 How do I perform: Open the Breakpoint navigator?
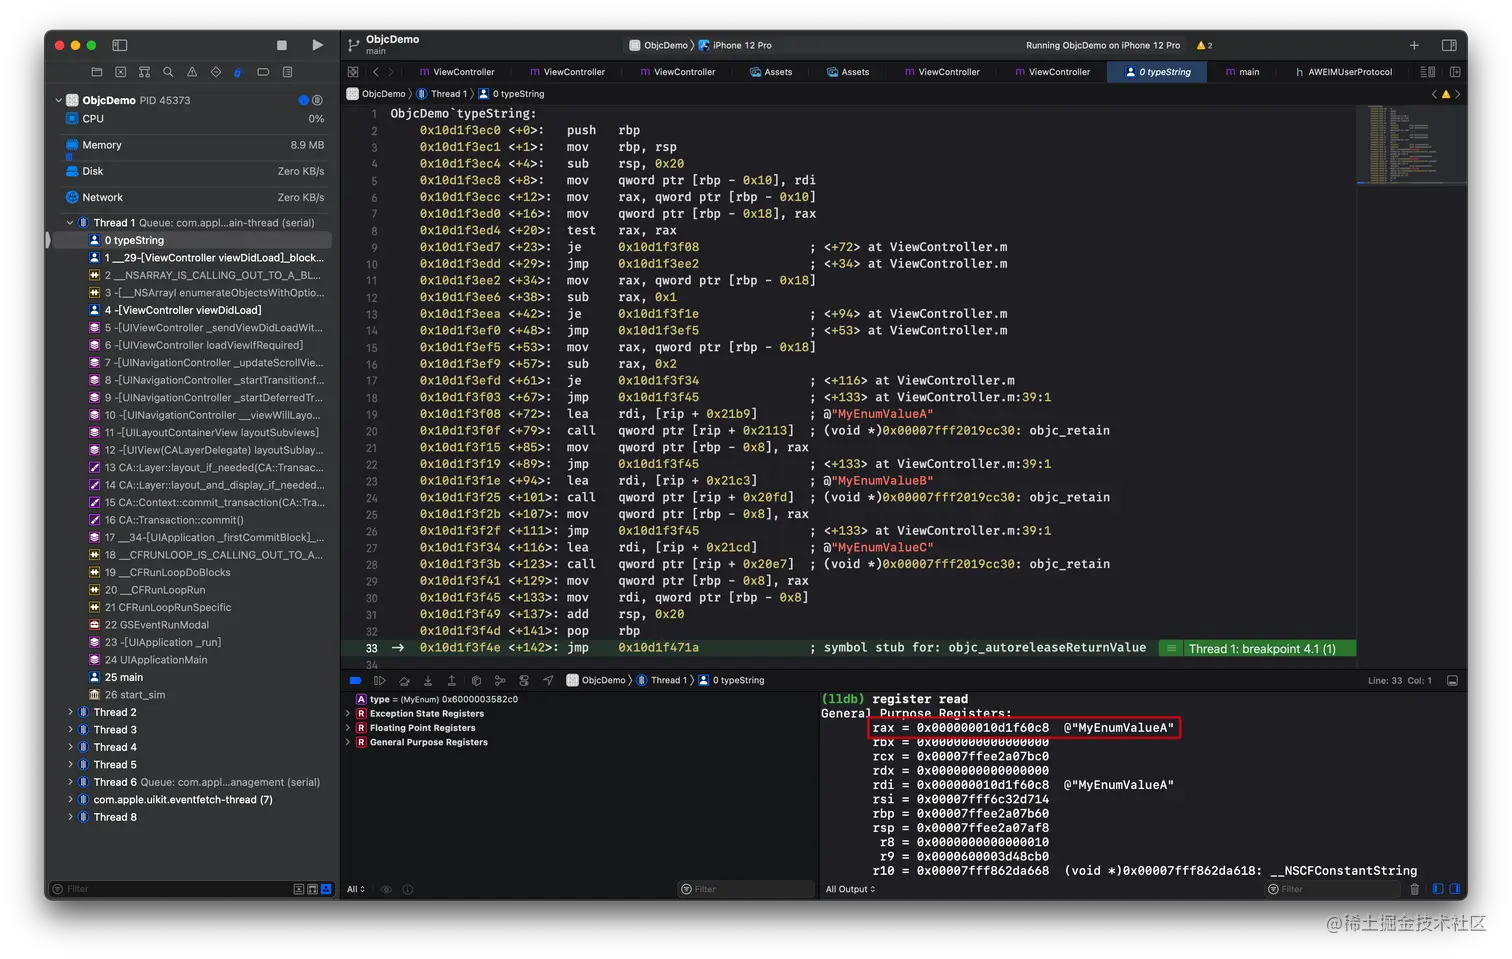coord(263,72)
